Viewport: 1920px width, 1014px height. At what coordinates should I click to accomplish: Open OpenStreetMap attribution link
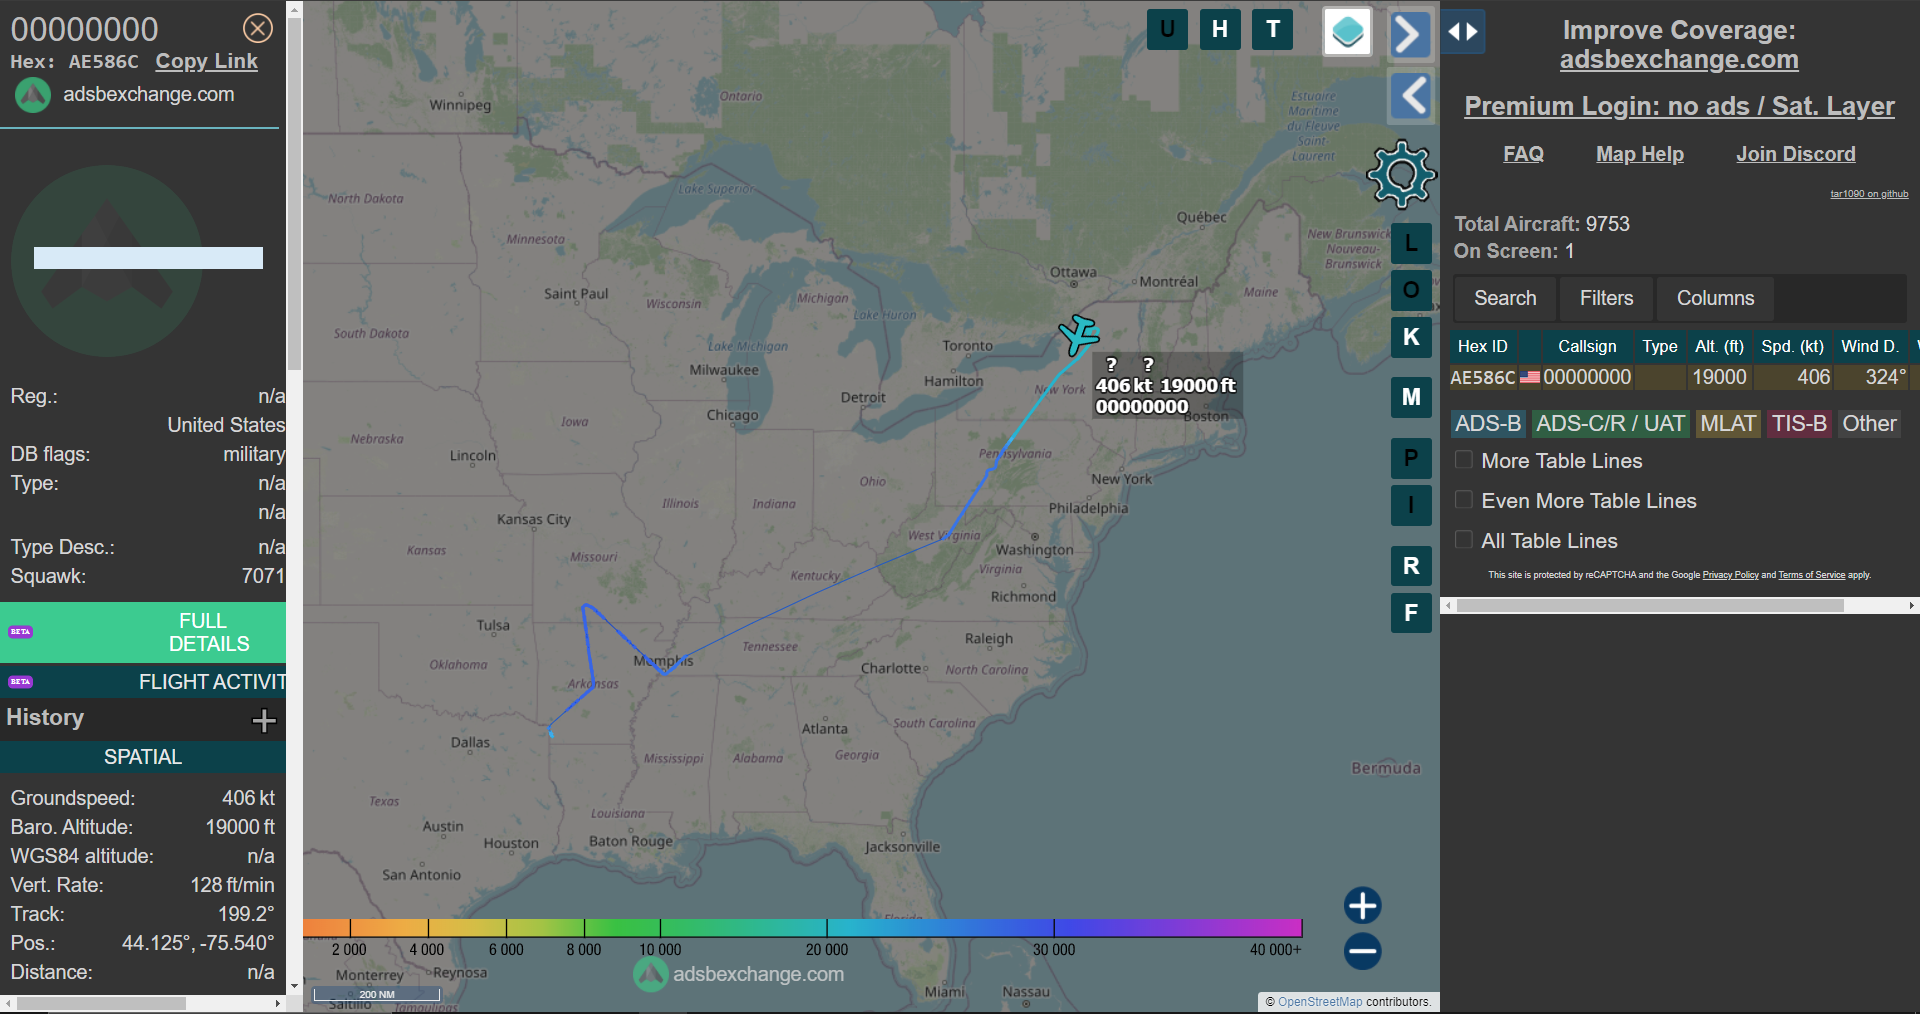point(1319,1002)
